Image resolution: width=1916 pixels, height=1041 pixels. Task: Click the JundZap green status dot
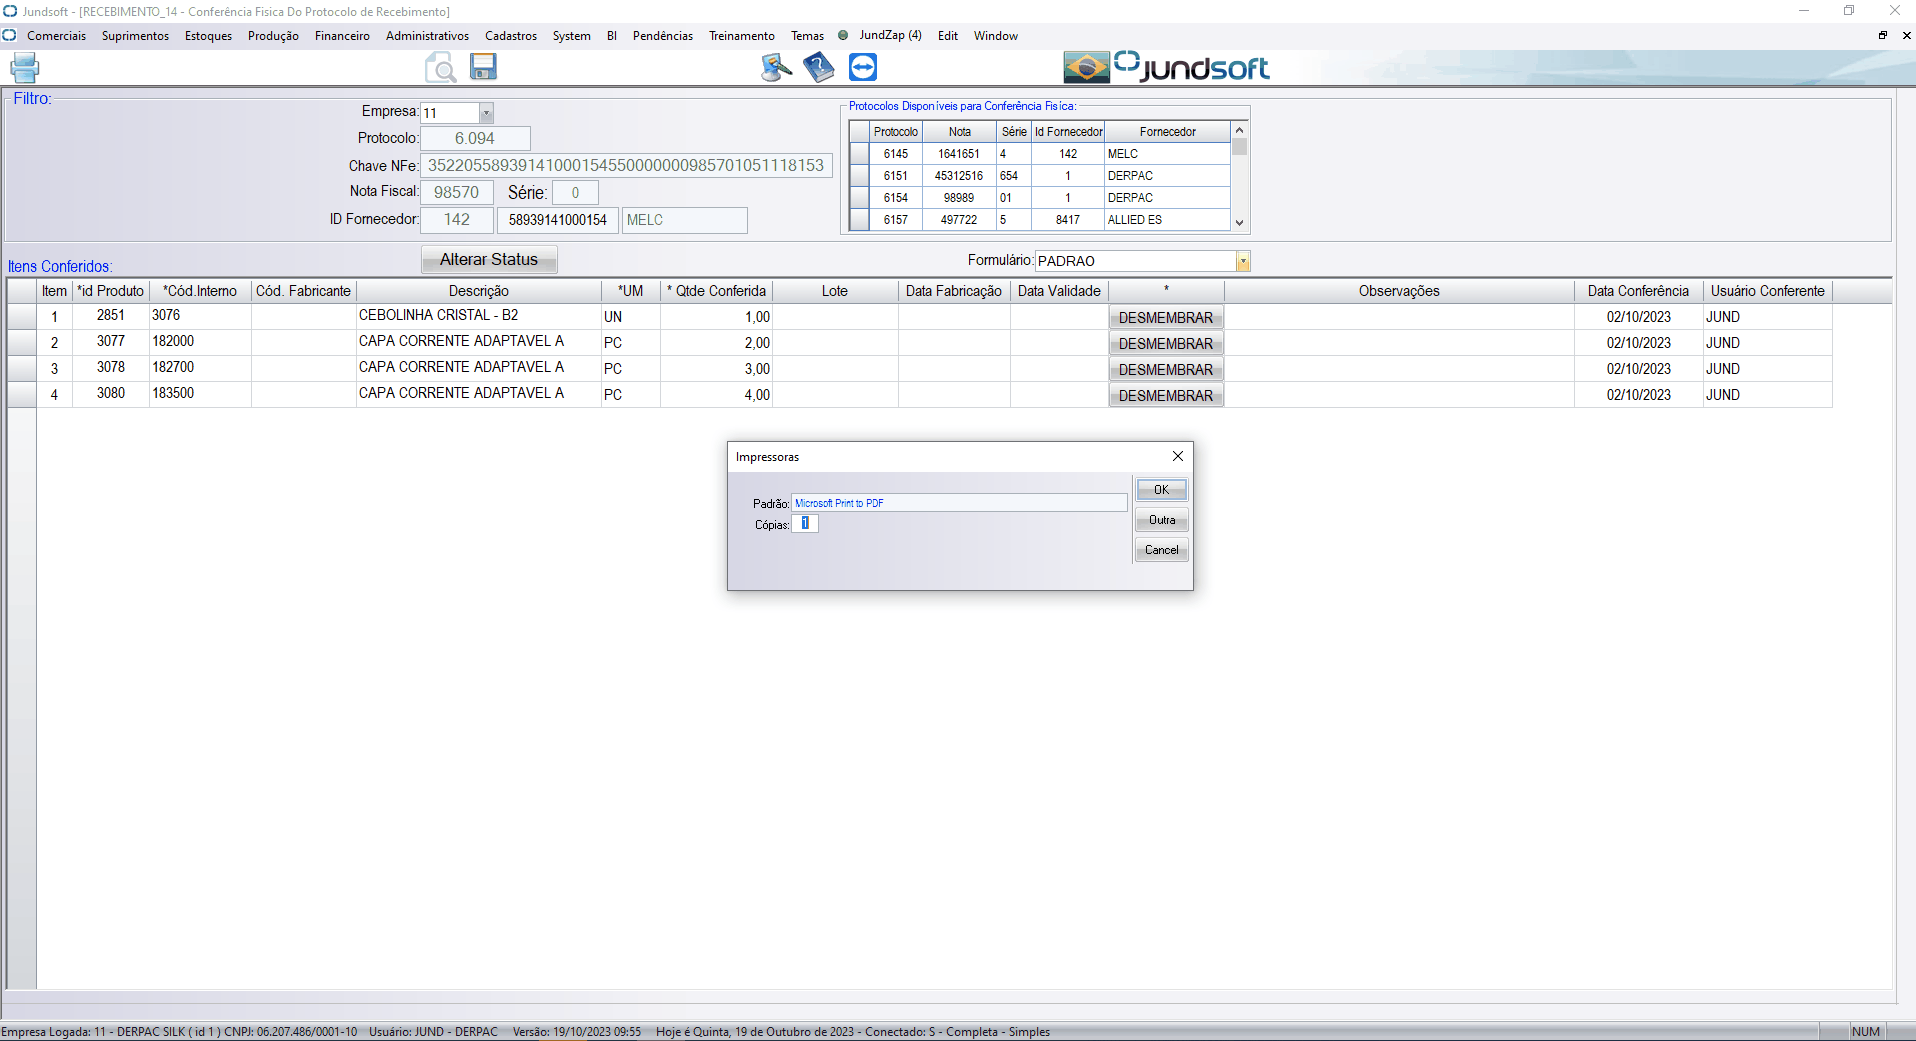843,35
